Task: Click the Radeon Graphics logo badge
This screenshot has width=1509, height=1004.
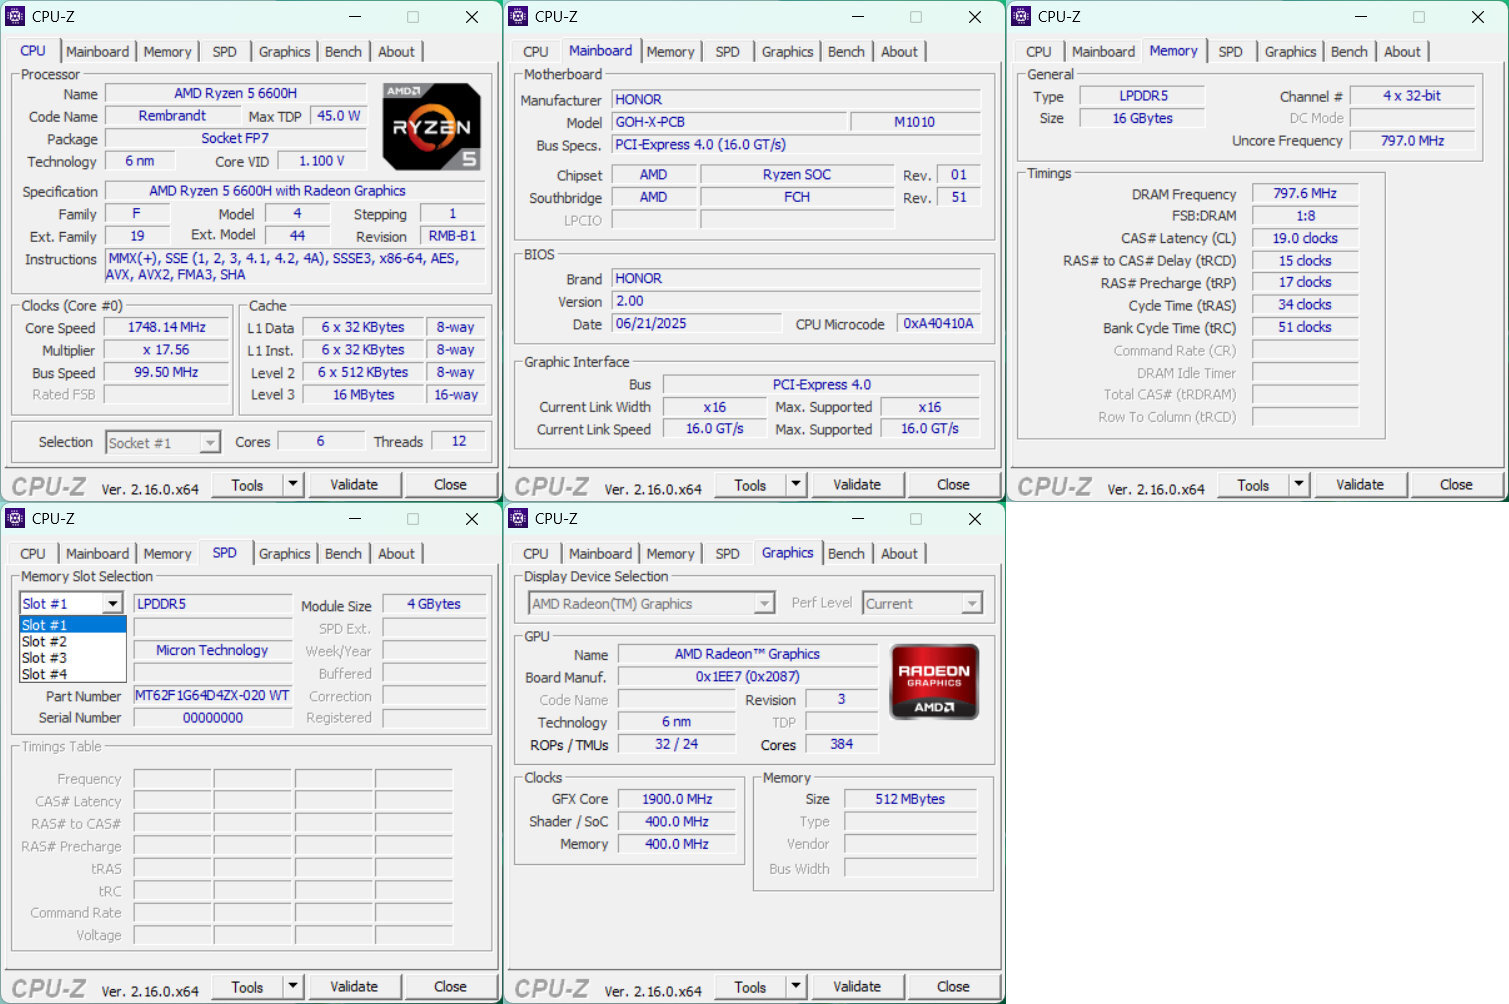Action: [x=934, y=682]
